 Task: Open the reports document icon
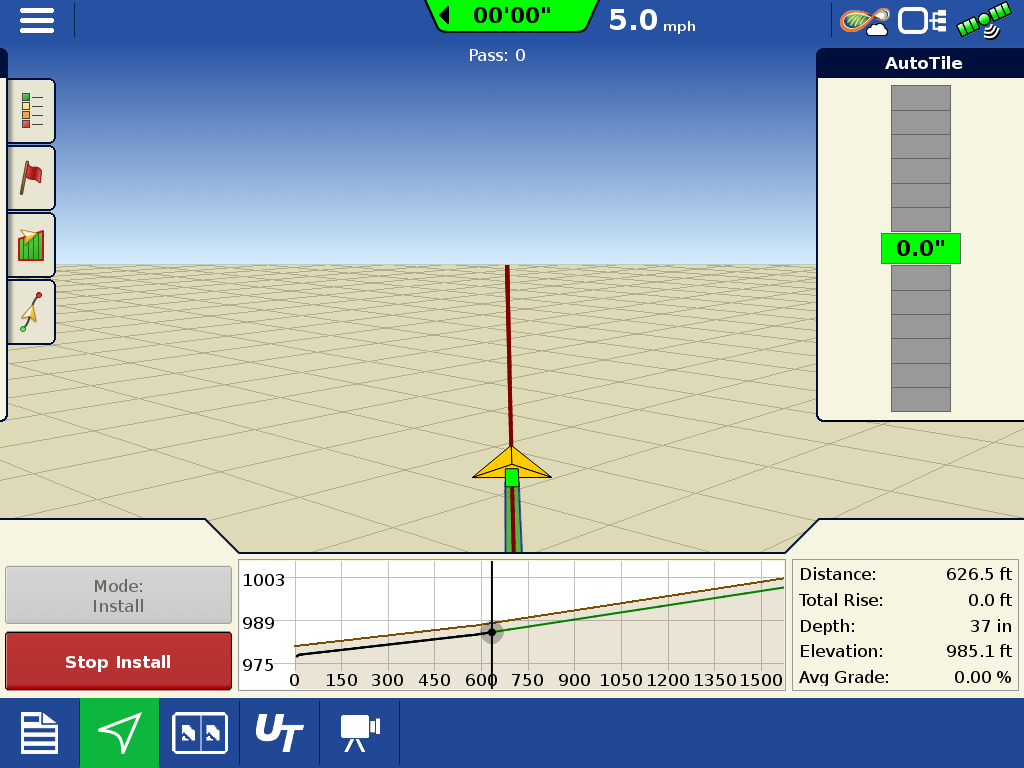[40, 733]
